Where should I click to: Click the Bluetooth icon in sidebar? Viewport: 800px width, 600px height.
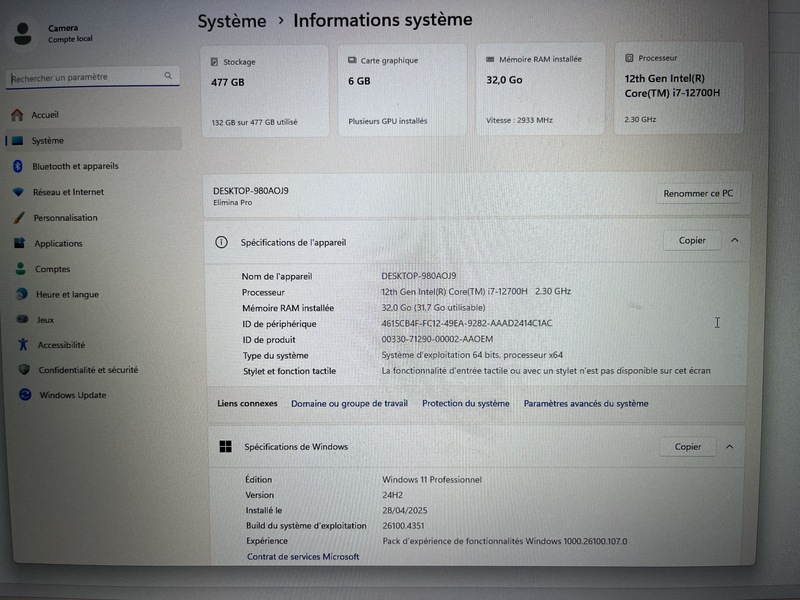coord(18,166)
